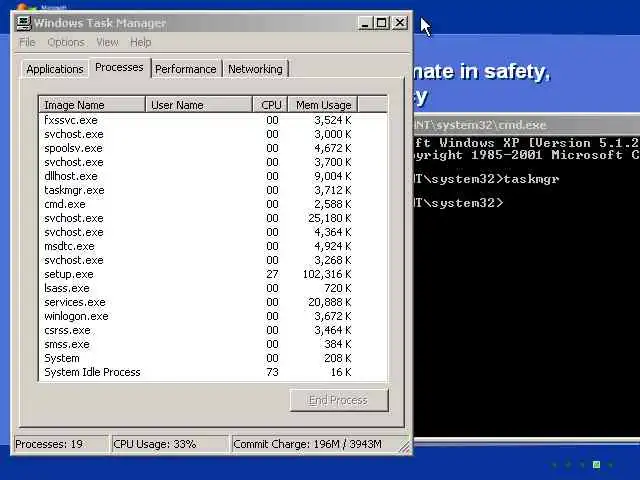Click the green setup progress indicator square

click(596, 464)
